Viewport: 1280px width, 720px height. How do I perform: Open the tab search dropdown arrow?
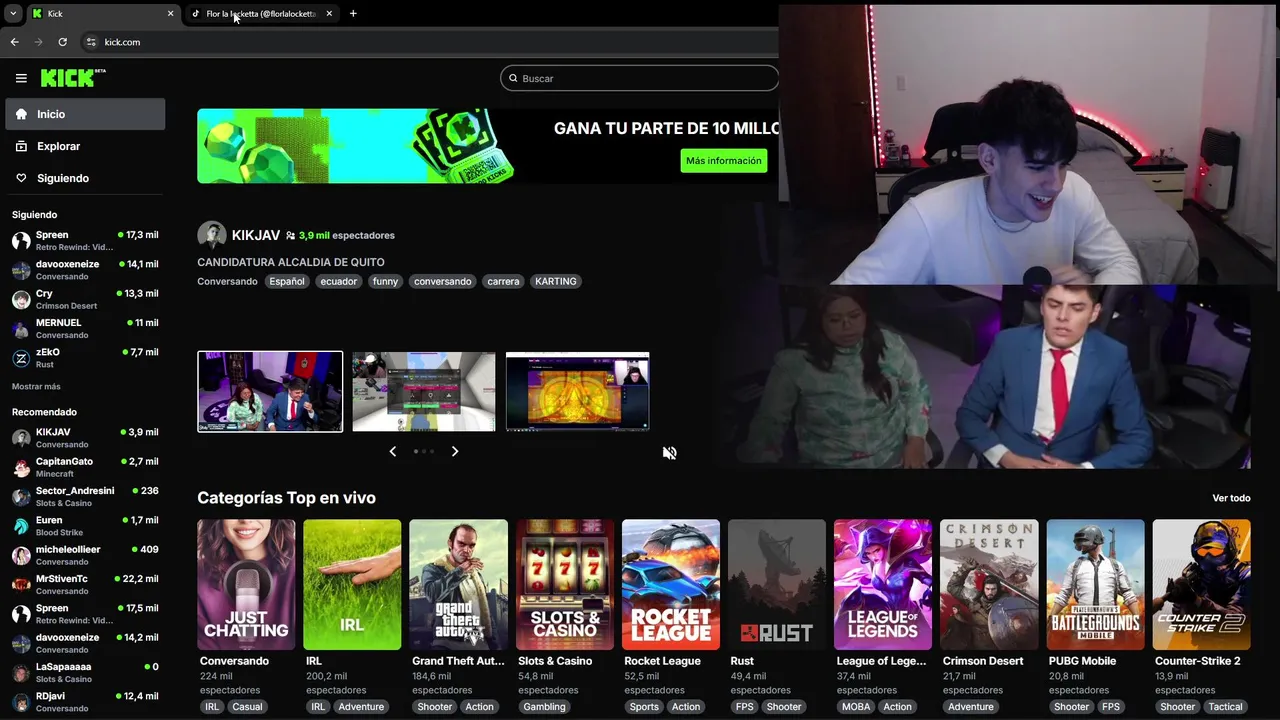click(x=13, y=13)
